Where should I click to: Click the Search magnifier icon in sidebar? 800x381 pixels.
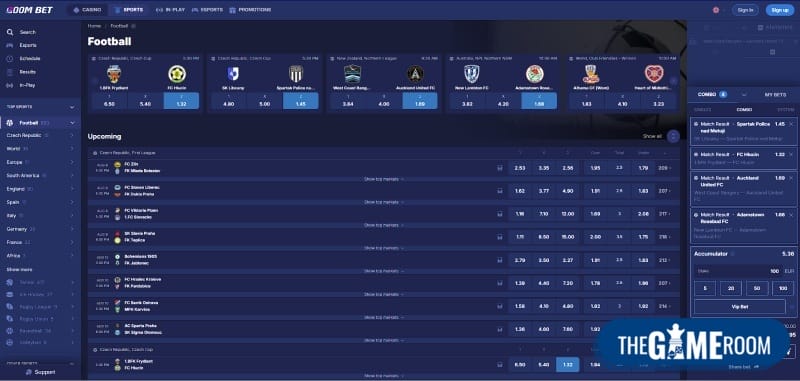10,32
